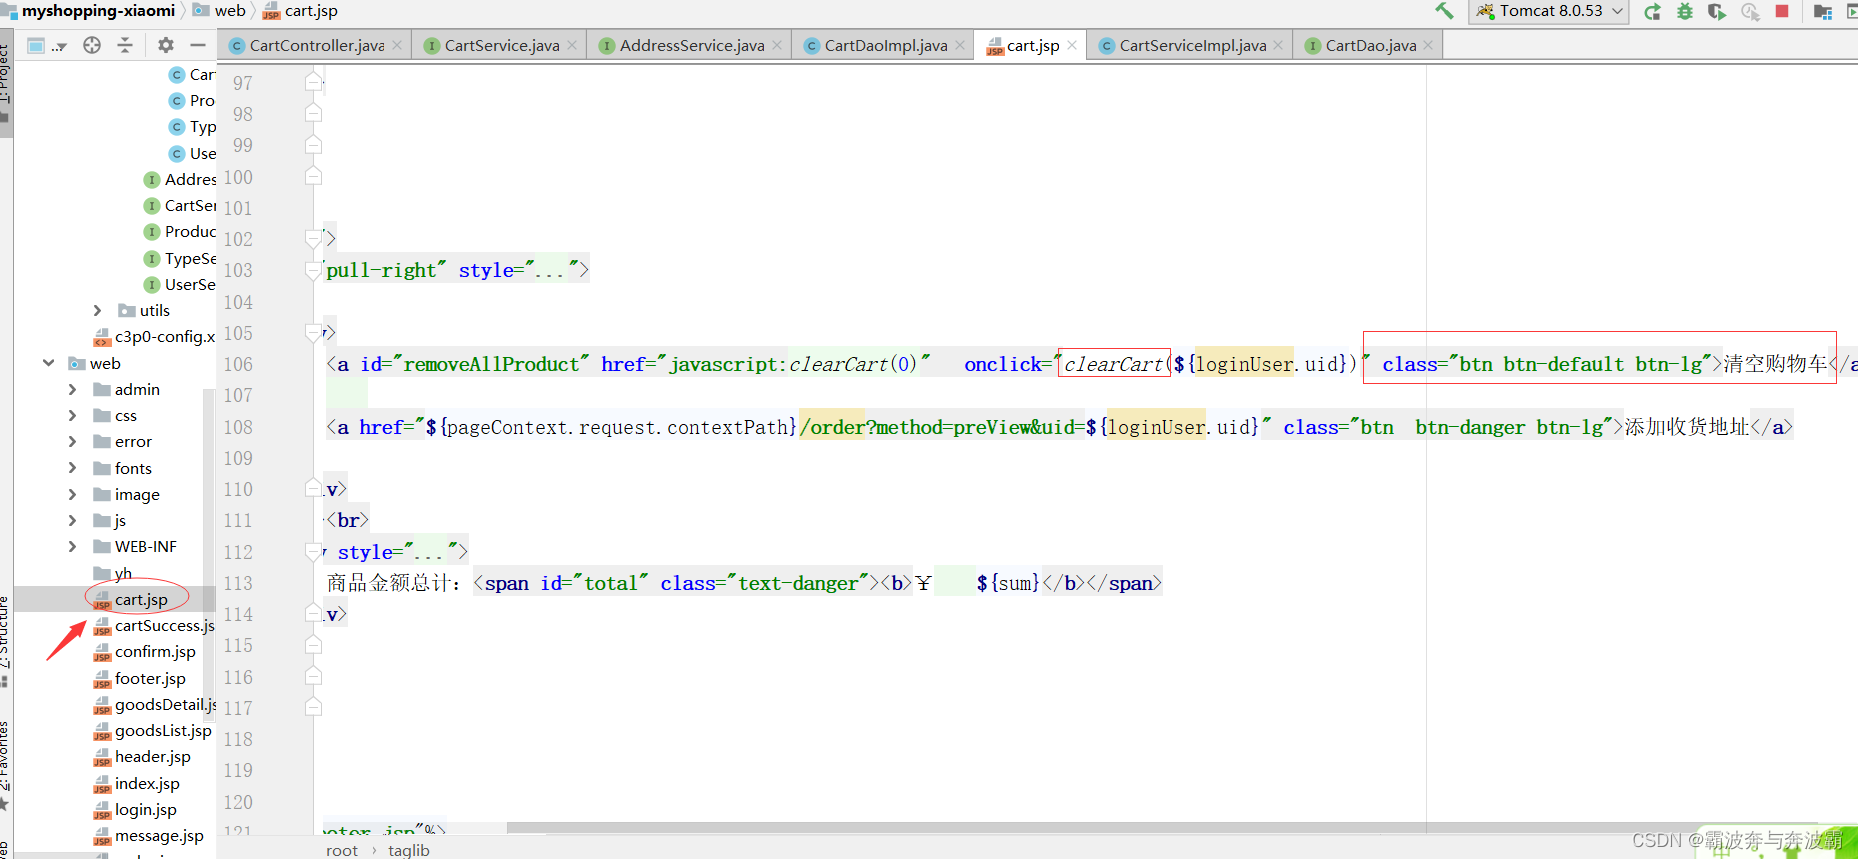Click the Project tree vertical scrollbar

click(210, 555)
